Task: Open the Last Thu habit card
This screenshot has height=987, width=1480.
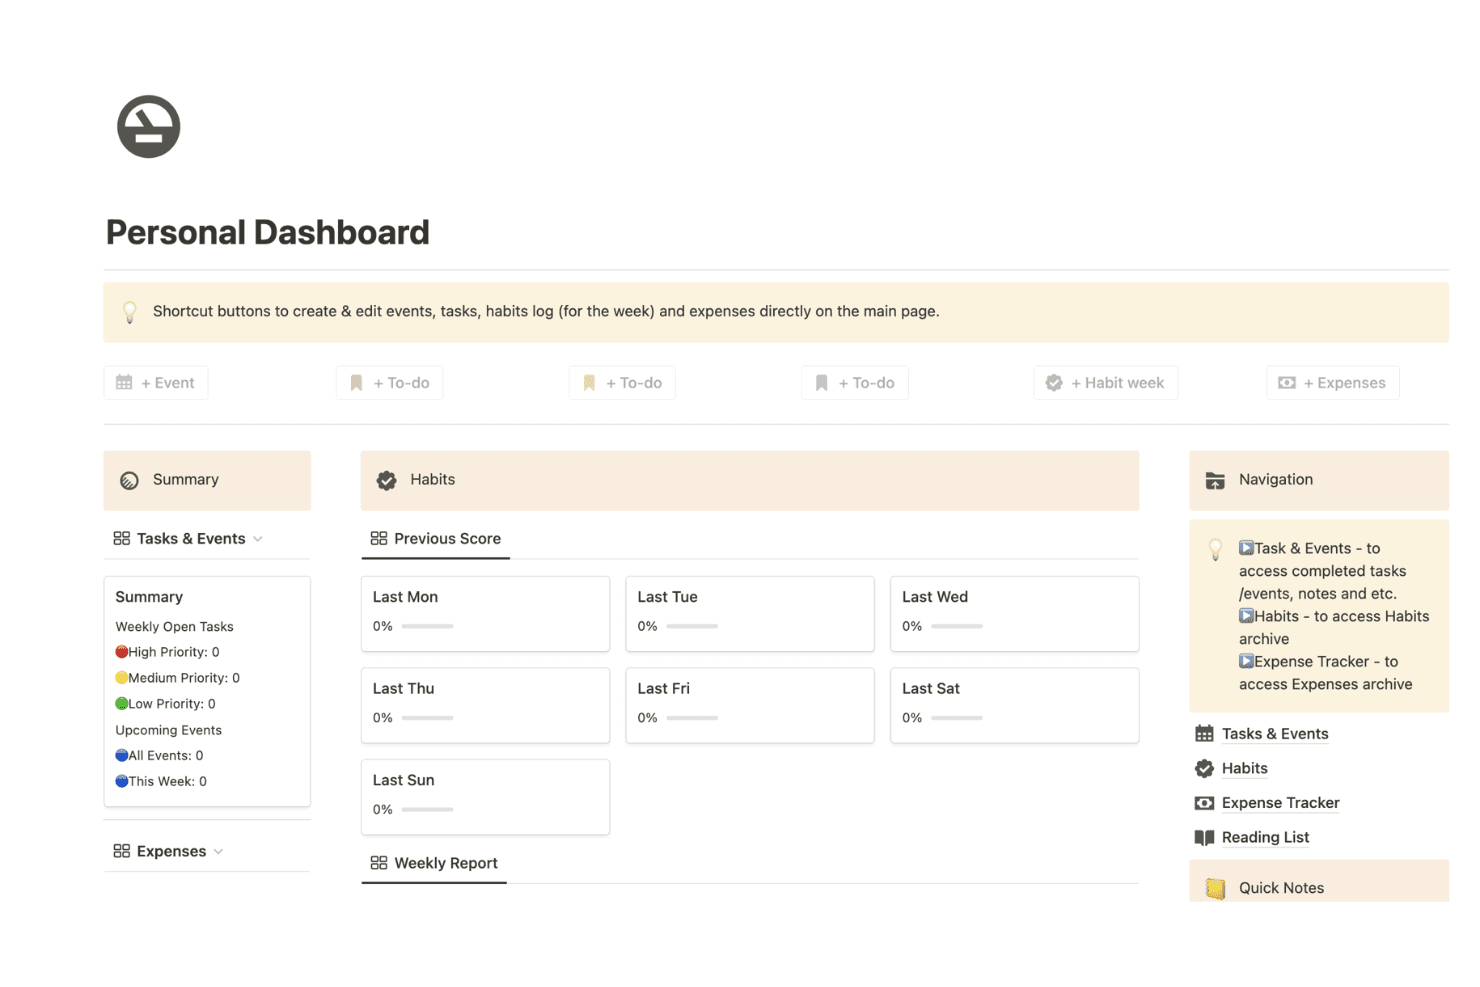Action: [x=485, y=705]
